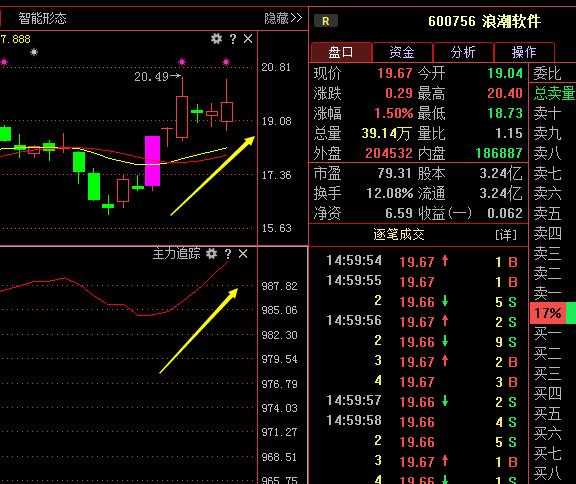Click the purple pattern dot above the 20.49 high
The width and height of the screenshot is (576, 484).
[x=182, y=61]
